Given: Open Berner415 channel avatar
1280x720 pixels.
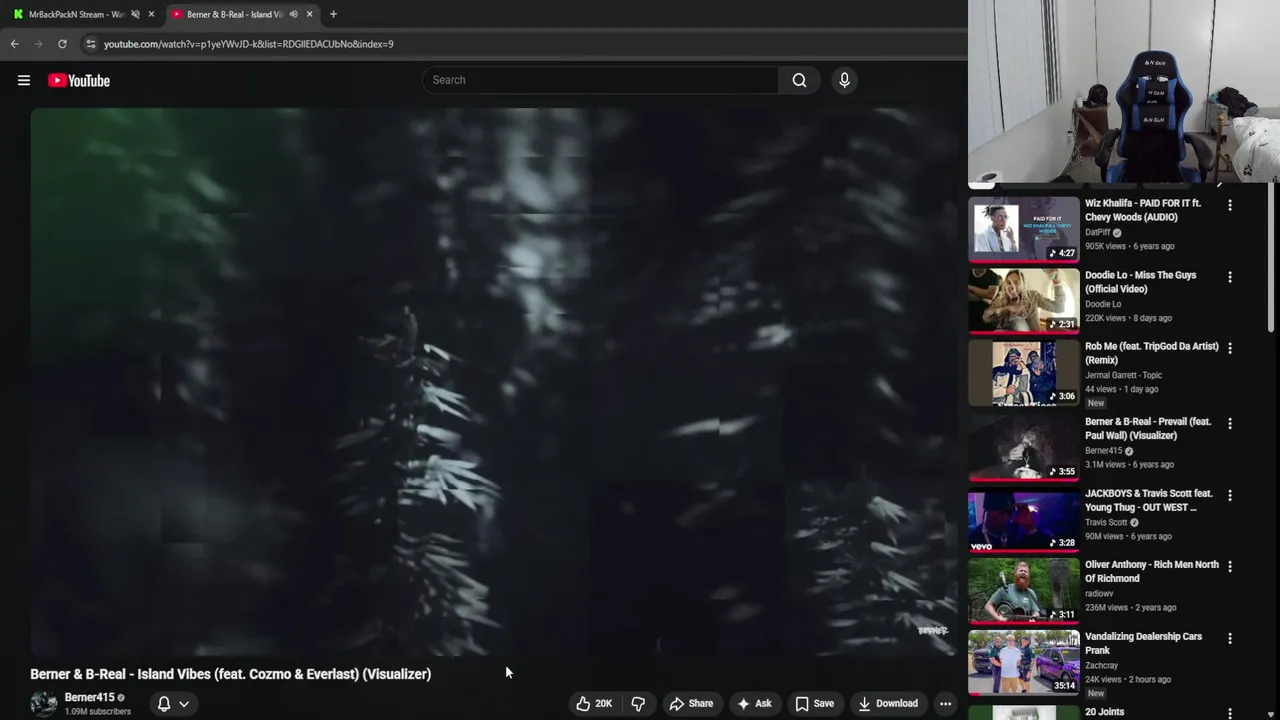Looking at the screenshot, I should 44,704.
